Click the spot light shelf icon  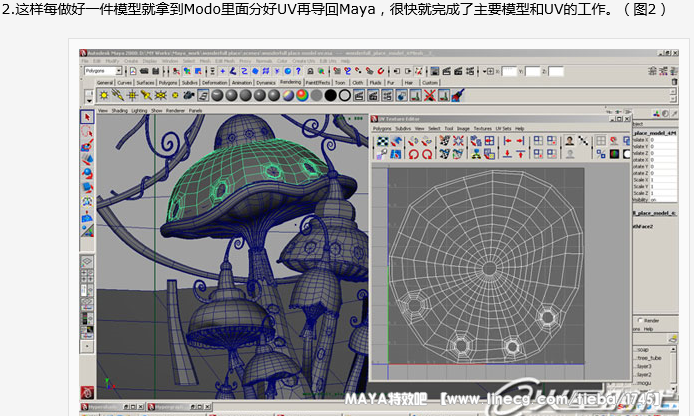pos(146,95)
